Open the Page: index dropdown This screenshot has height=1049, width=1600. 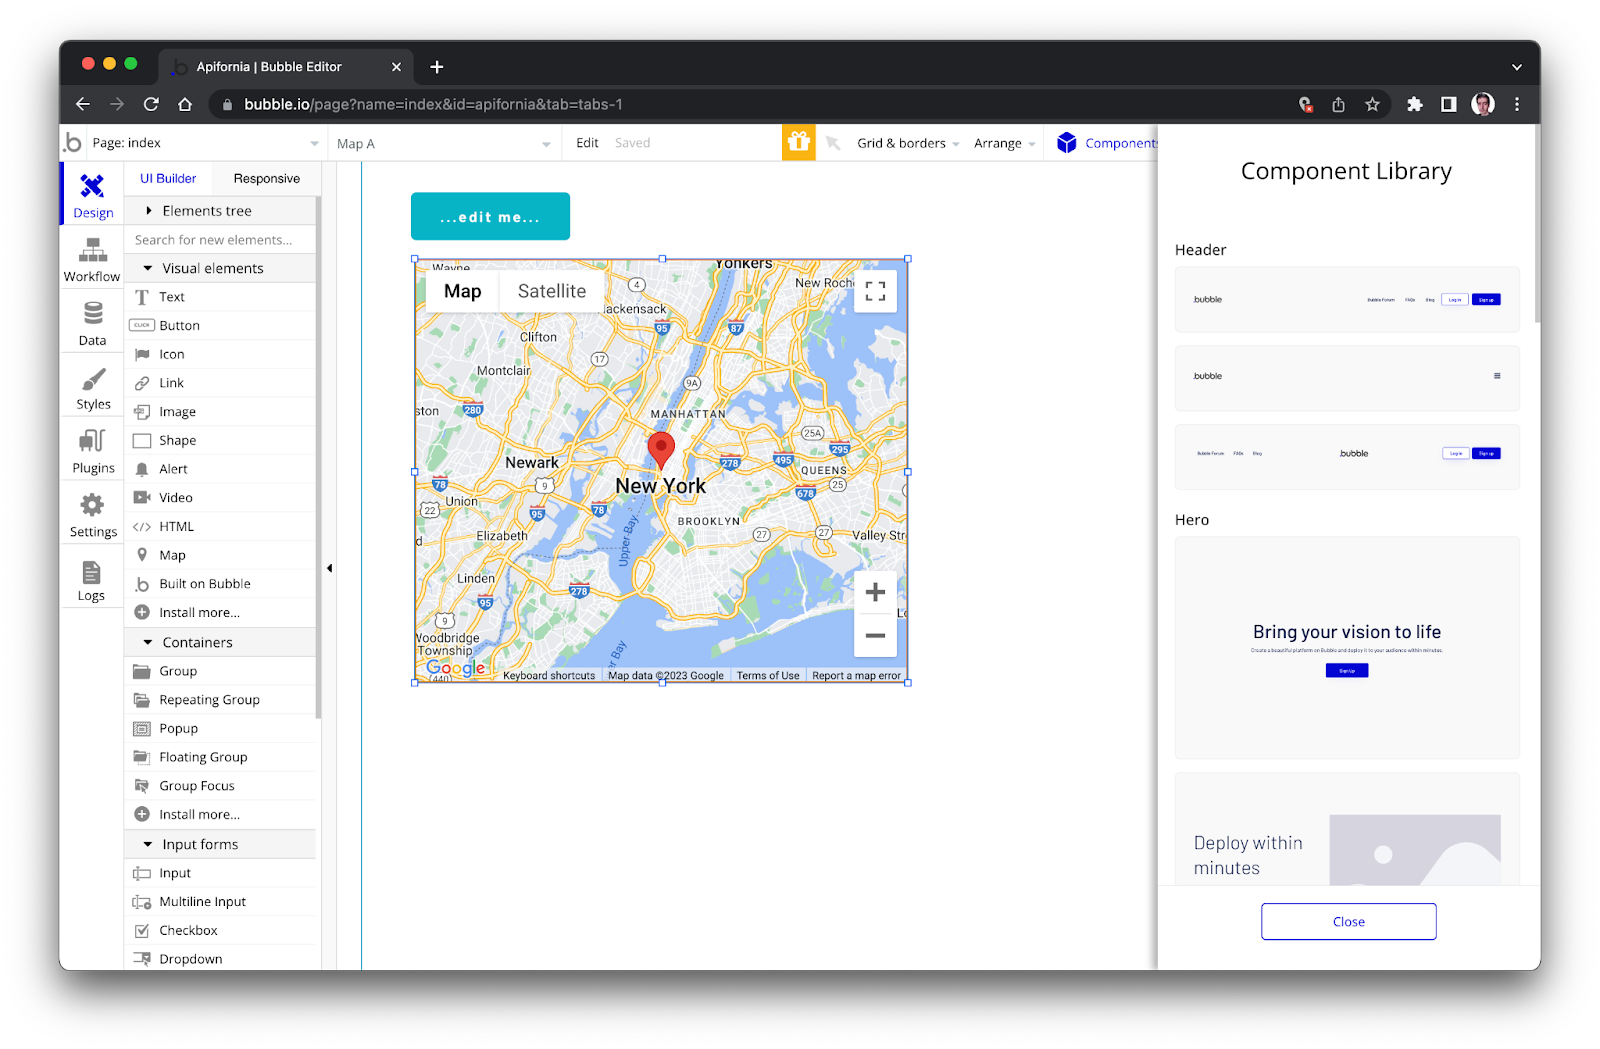(x=205, y=143)
